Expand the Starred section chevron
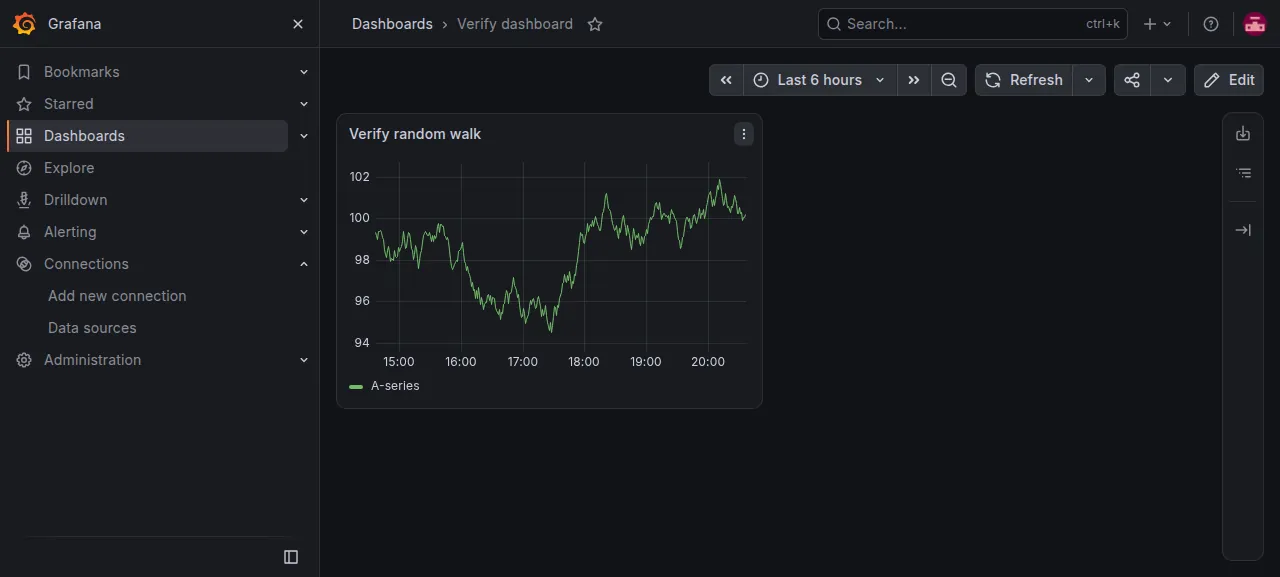The width and height of the screenshot is (1280, 577). point(304,104)
